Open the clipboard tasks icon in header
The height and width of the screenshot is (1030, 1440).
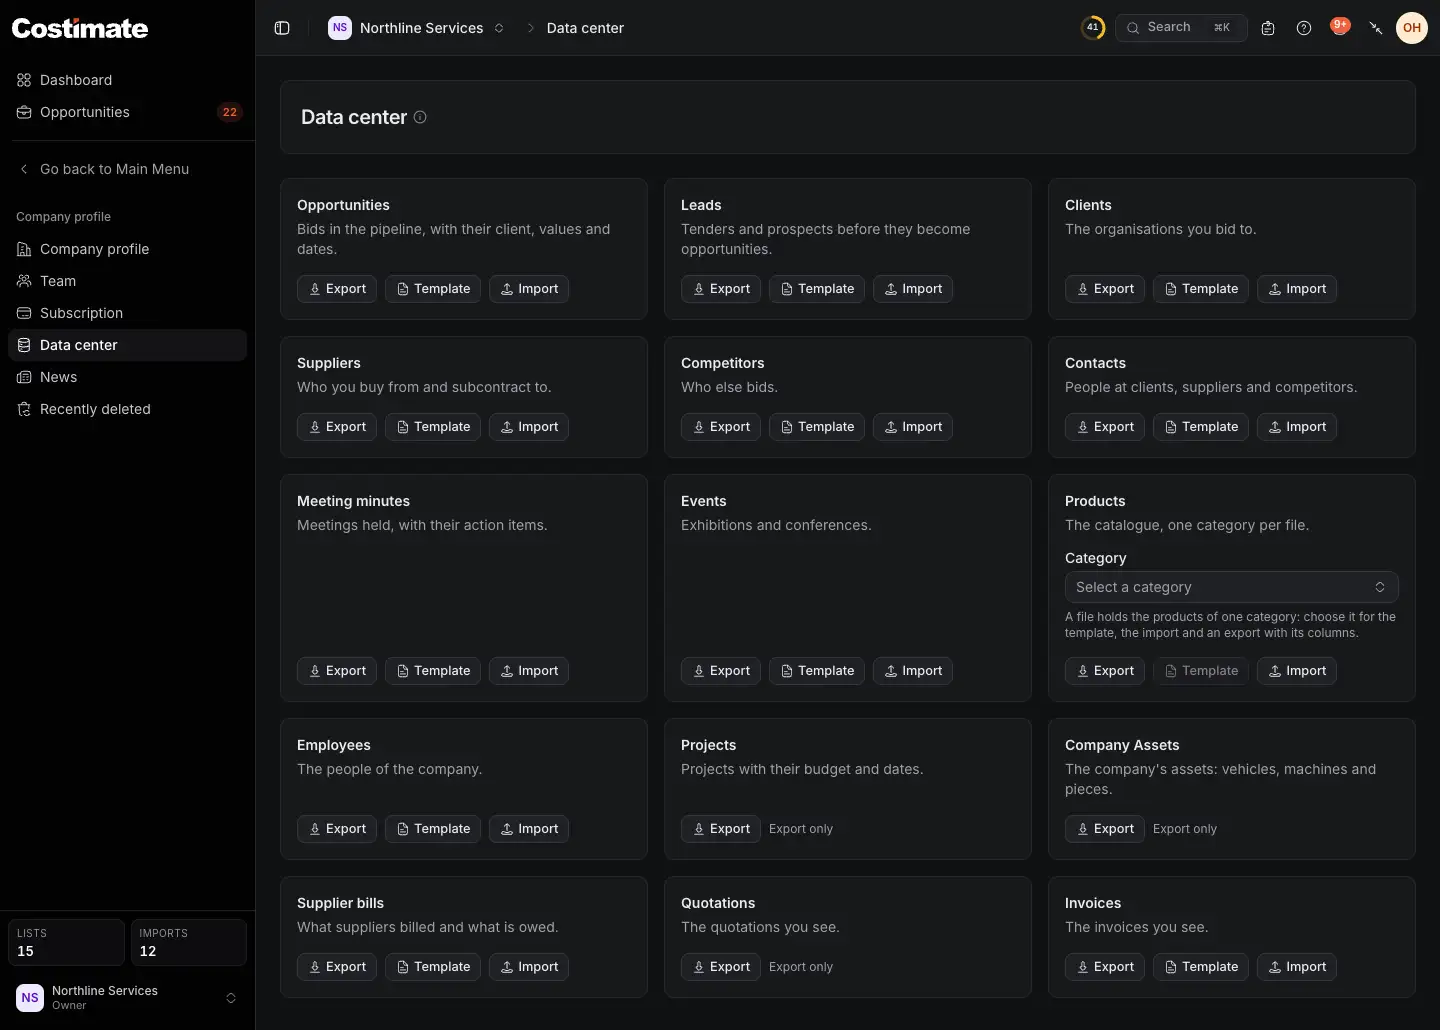point(1268,28)
